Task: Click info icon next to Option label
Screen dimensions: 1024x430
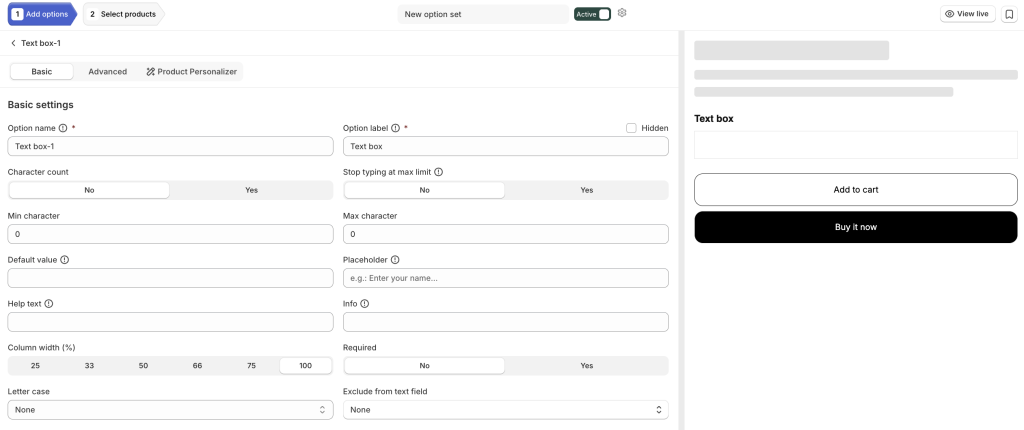Action: click(x=395, y=128)
